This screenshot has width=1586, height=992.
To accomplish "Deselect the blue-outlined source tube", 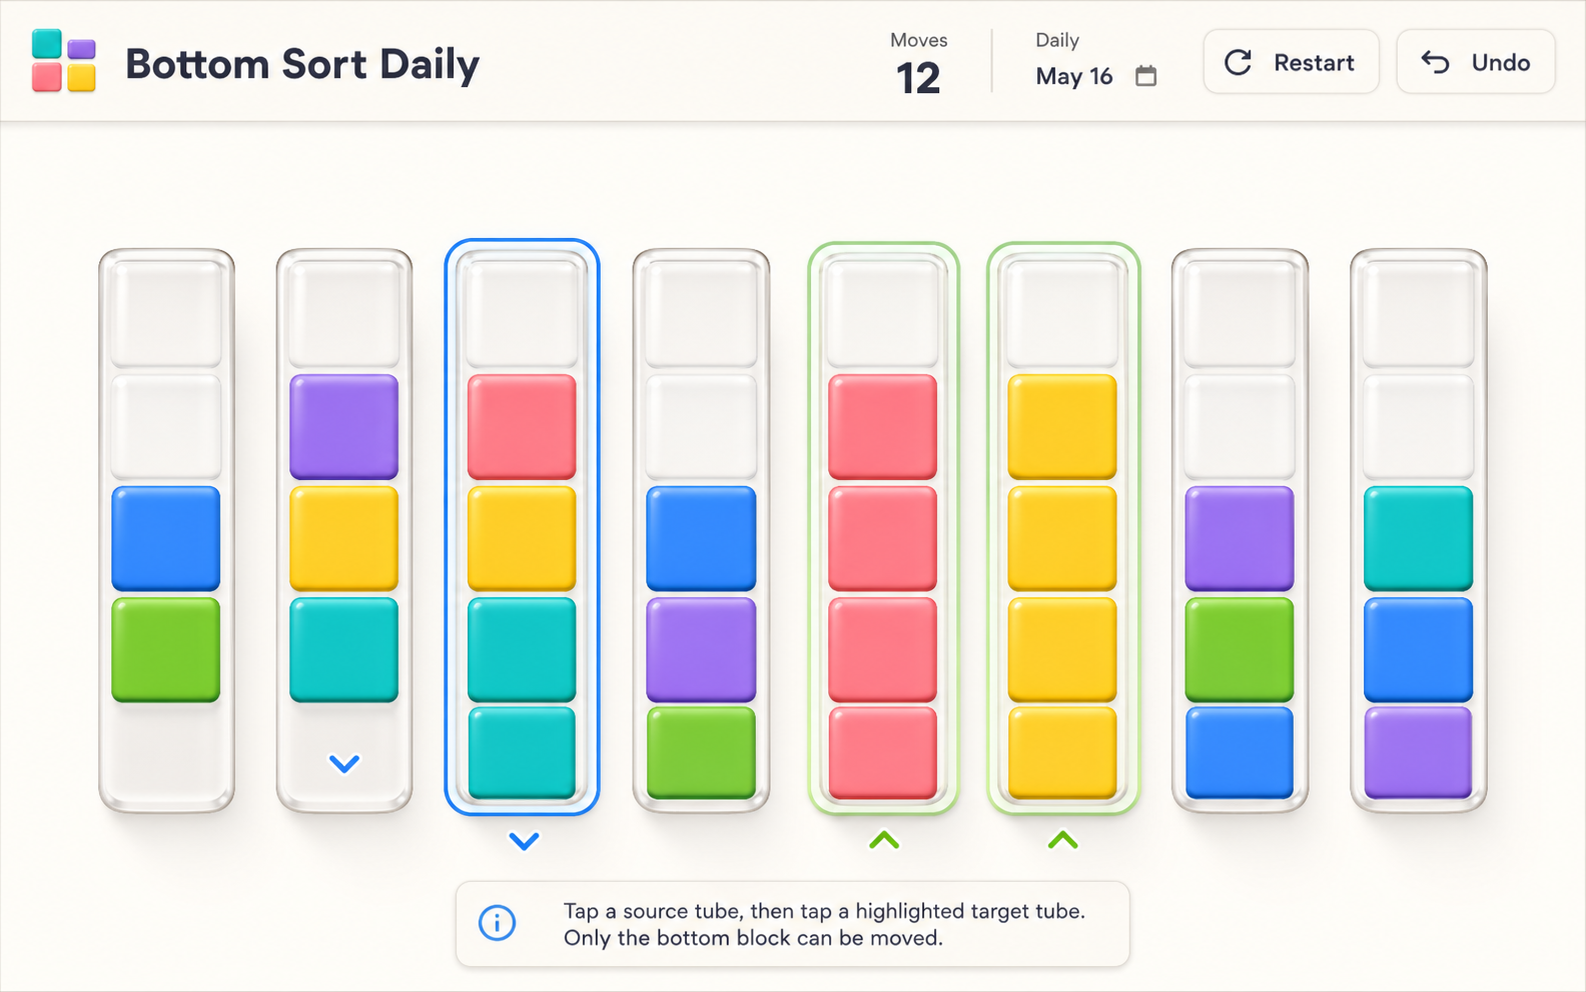I will click(x=522, y=528).
